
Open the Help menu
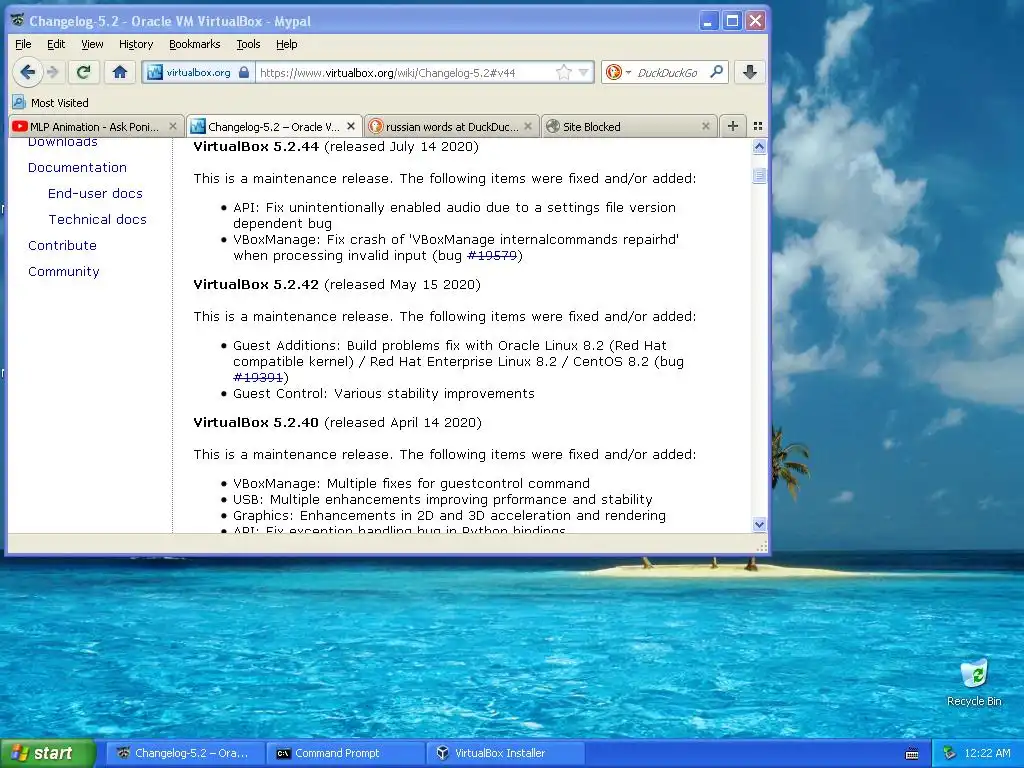pos(287,44)
